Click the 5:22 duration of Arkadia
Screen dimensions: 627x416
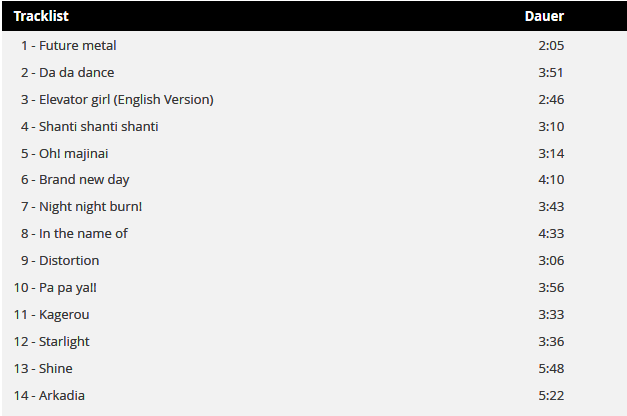point(552,396)
